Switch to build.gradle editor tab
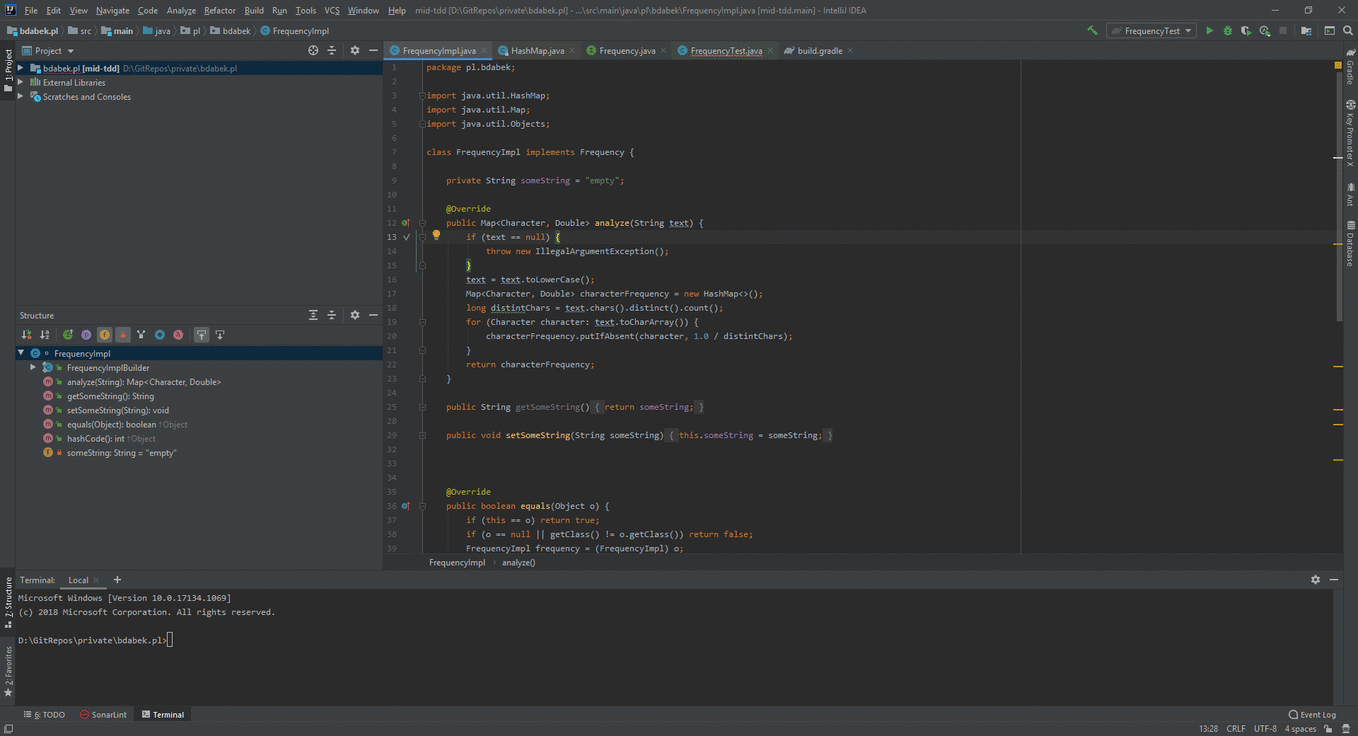The height and width of the screenshot is (736, 1358). [x=819, y=50]
